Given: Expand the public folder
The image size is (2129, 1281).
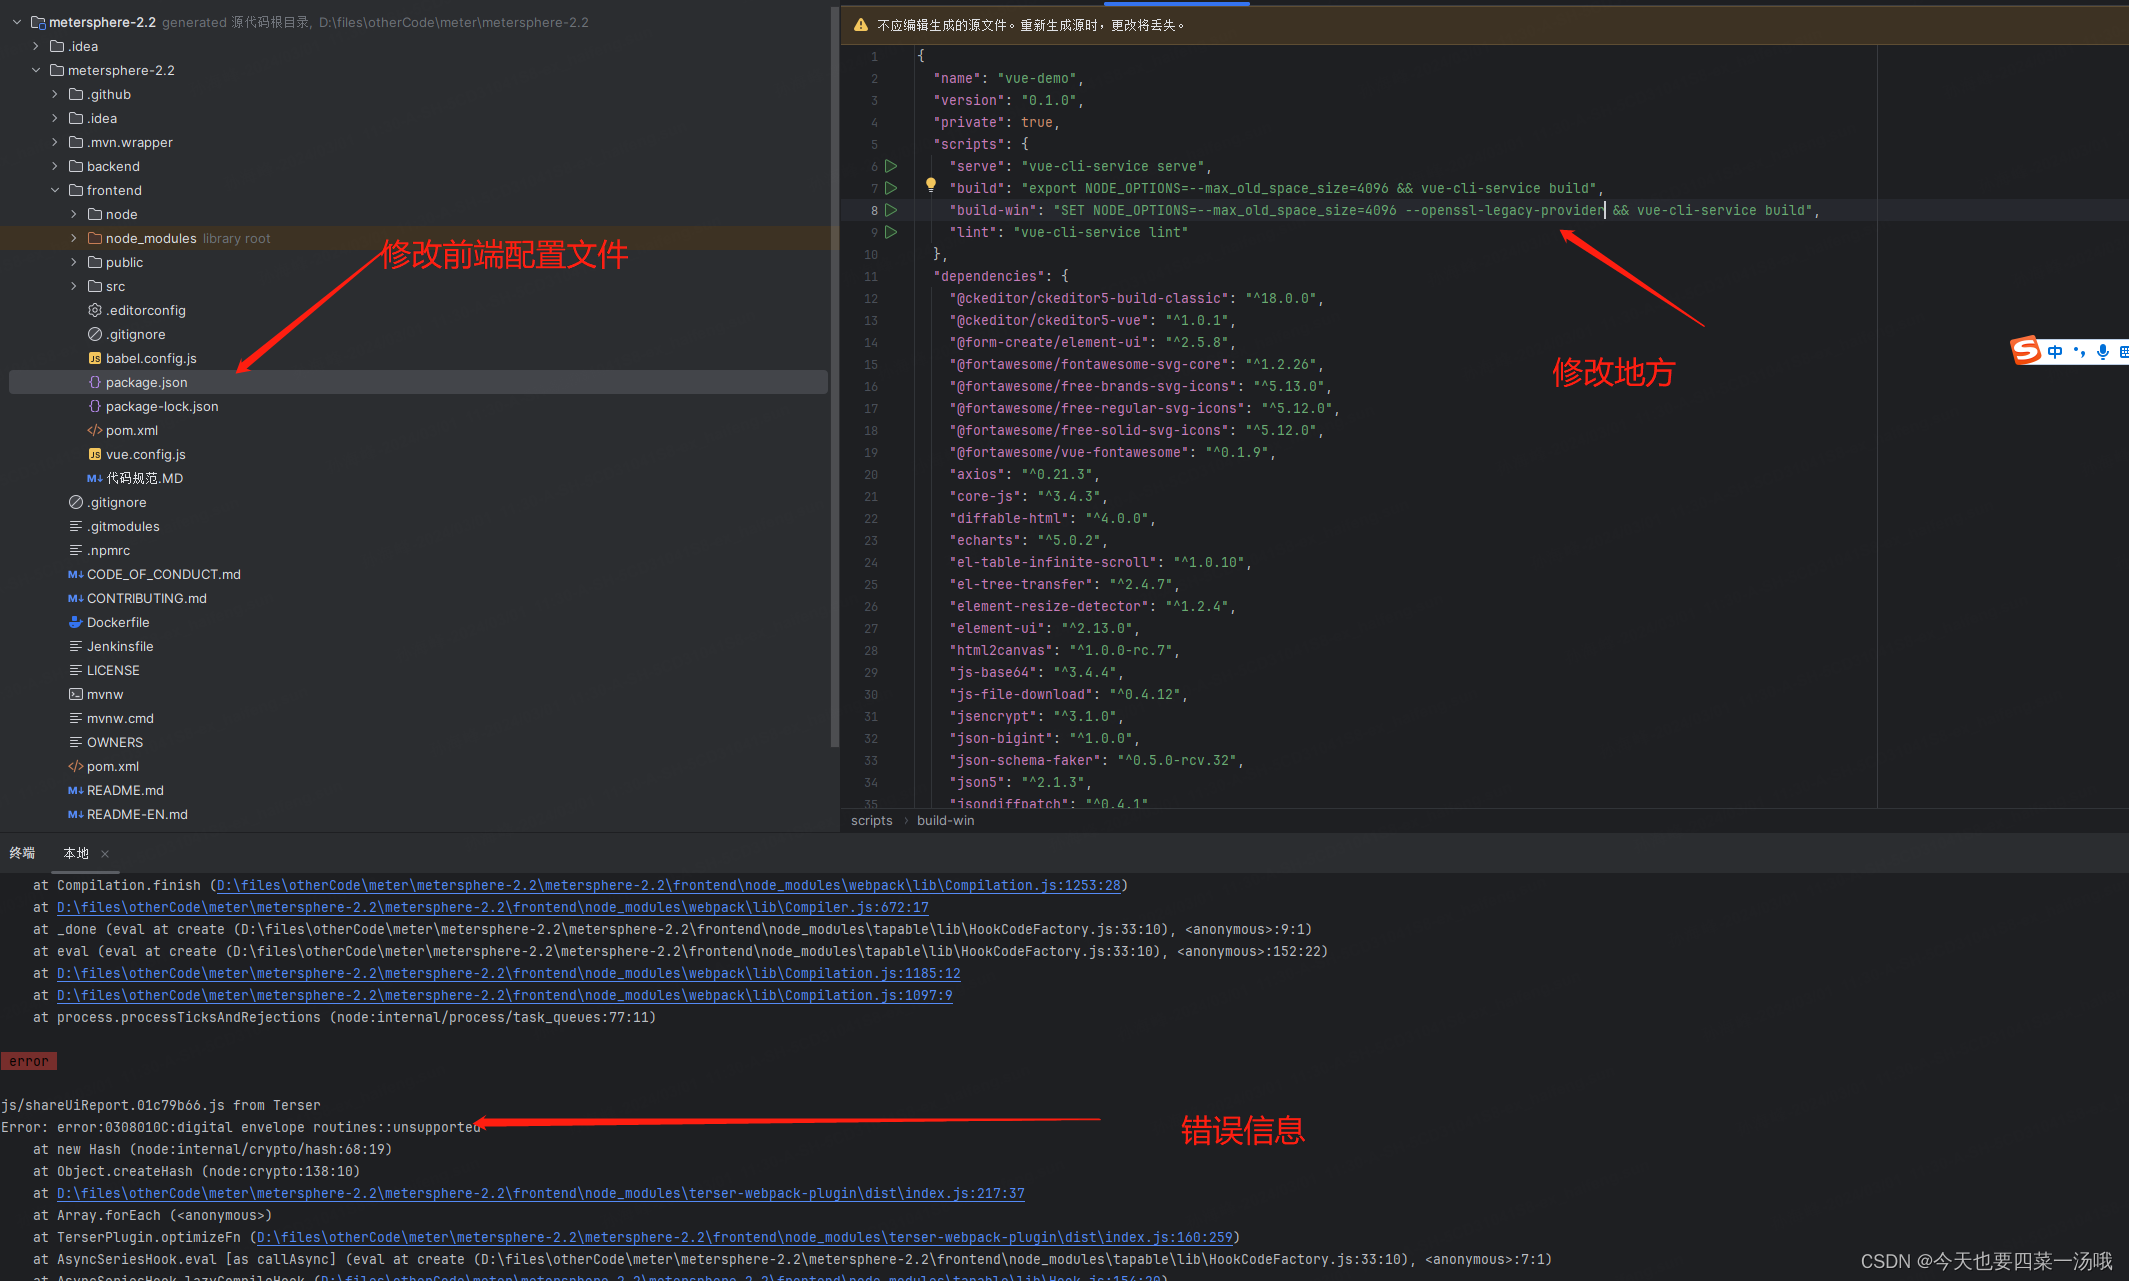Looking at the screenshot, I should [x=74, y=262].
